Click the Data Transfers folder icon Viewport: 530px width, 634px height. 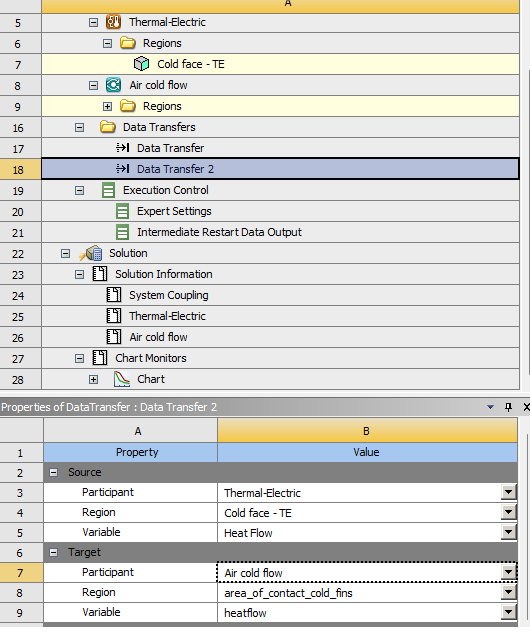tap(108, 127)
